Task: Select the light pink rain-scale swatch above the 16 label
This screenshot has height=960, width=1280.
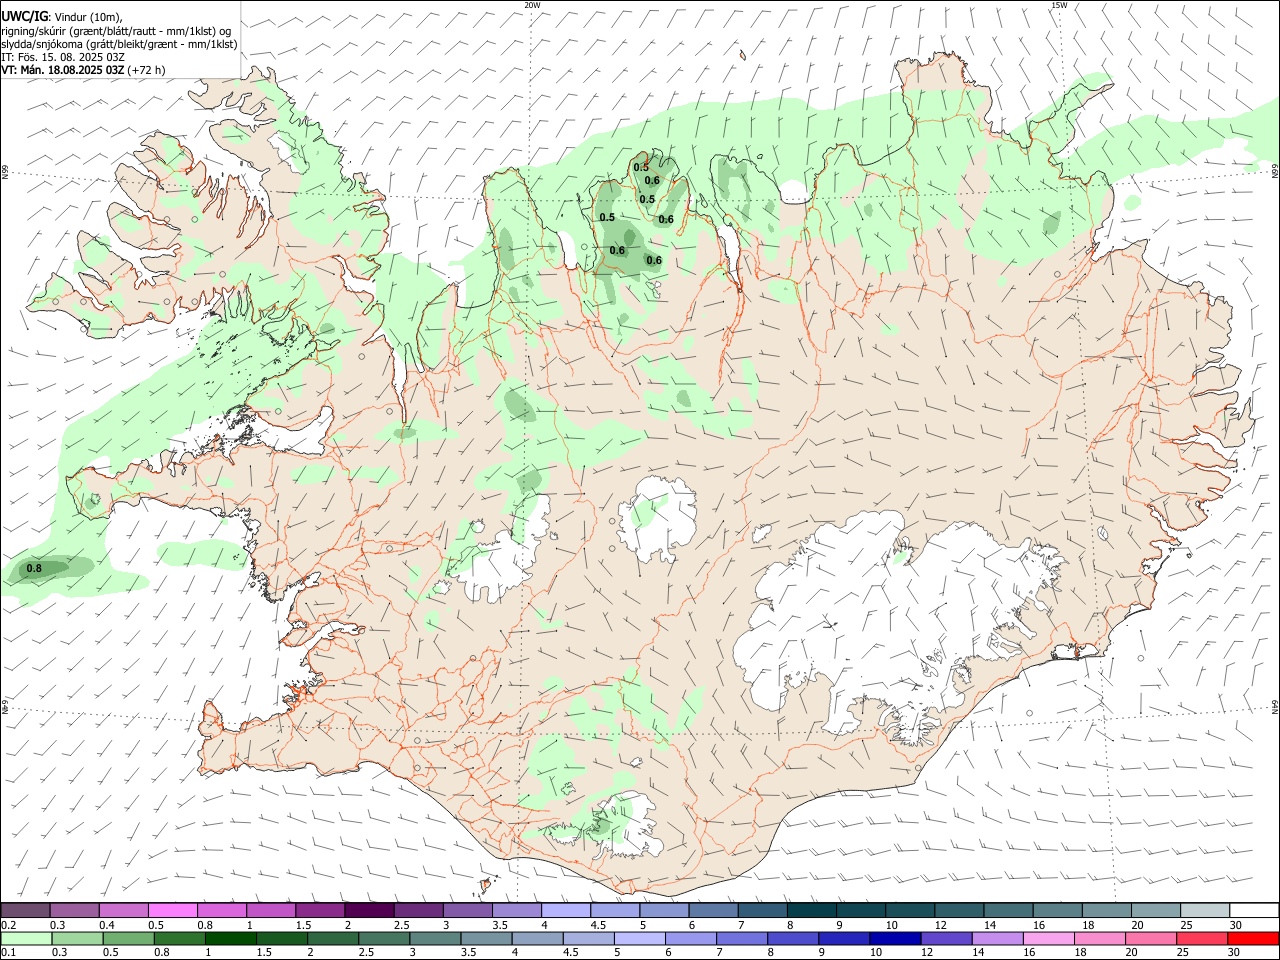Action: click(x=1048, y=938)
